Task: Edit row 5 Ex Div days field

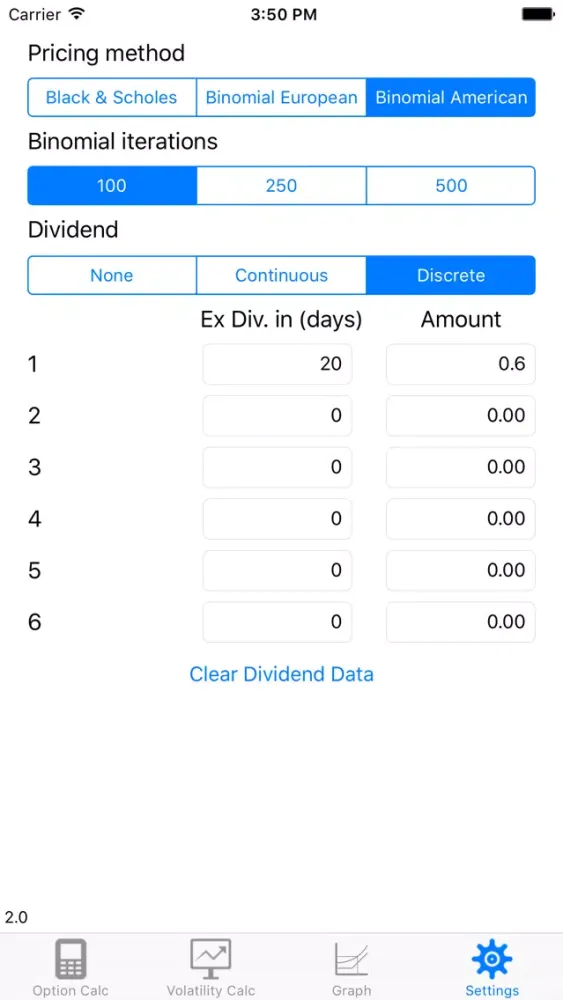Action: click(277, 570)
